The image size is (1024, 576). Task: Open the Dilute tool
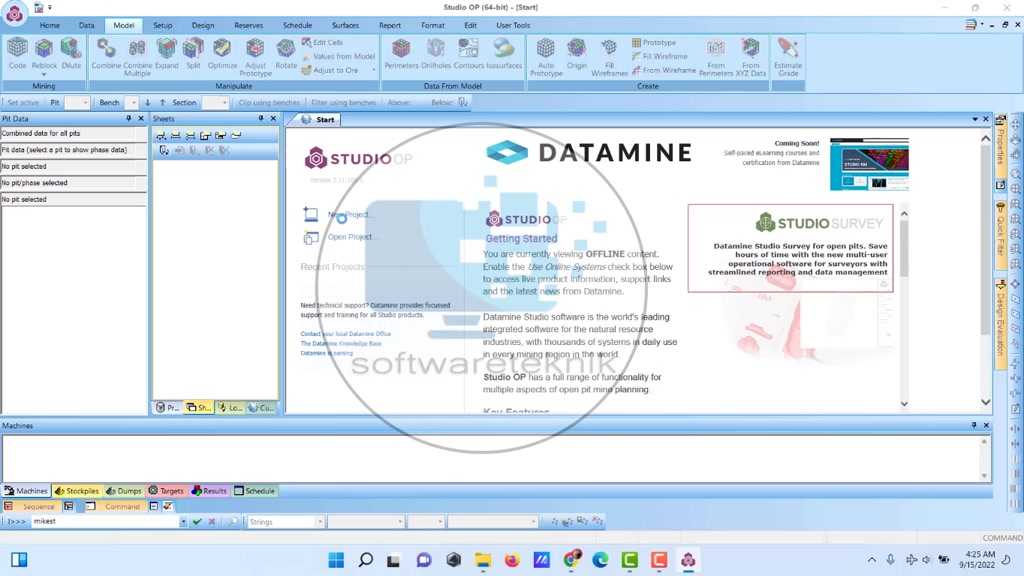(71, 54)
